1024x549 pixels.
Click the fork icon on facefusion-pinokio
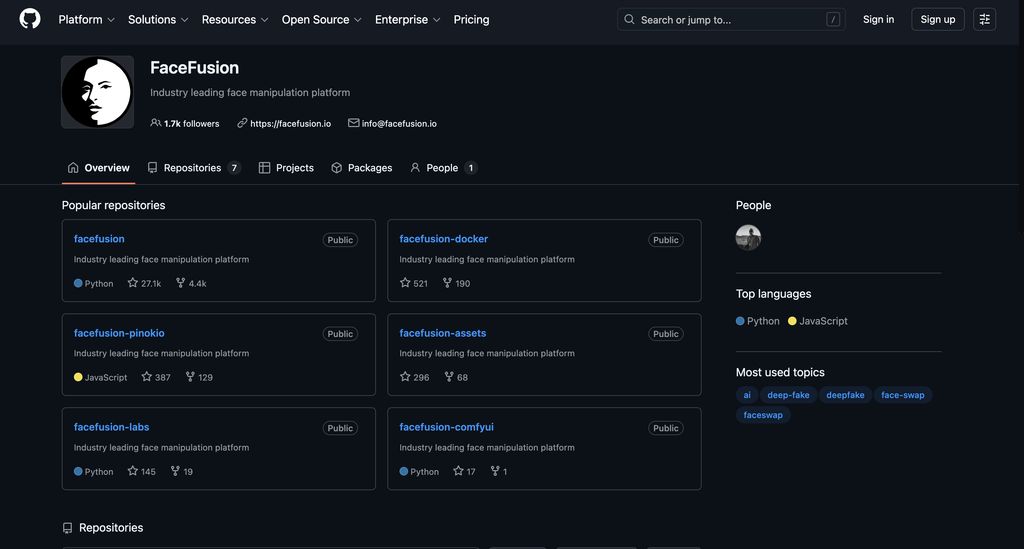pos(190,377)
